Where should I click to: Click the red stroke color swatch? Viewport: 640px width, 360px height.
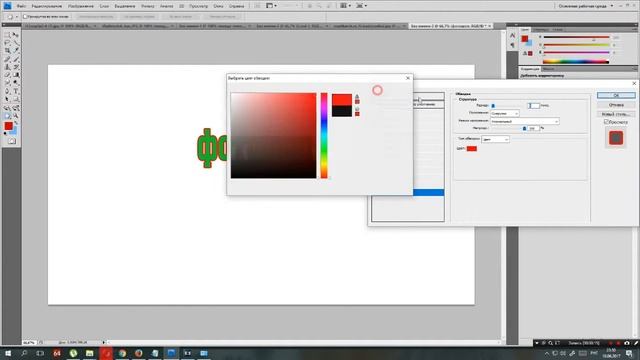471,149
